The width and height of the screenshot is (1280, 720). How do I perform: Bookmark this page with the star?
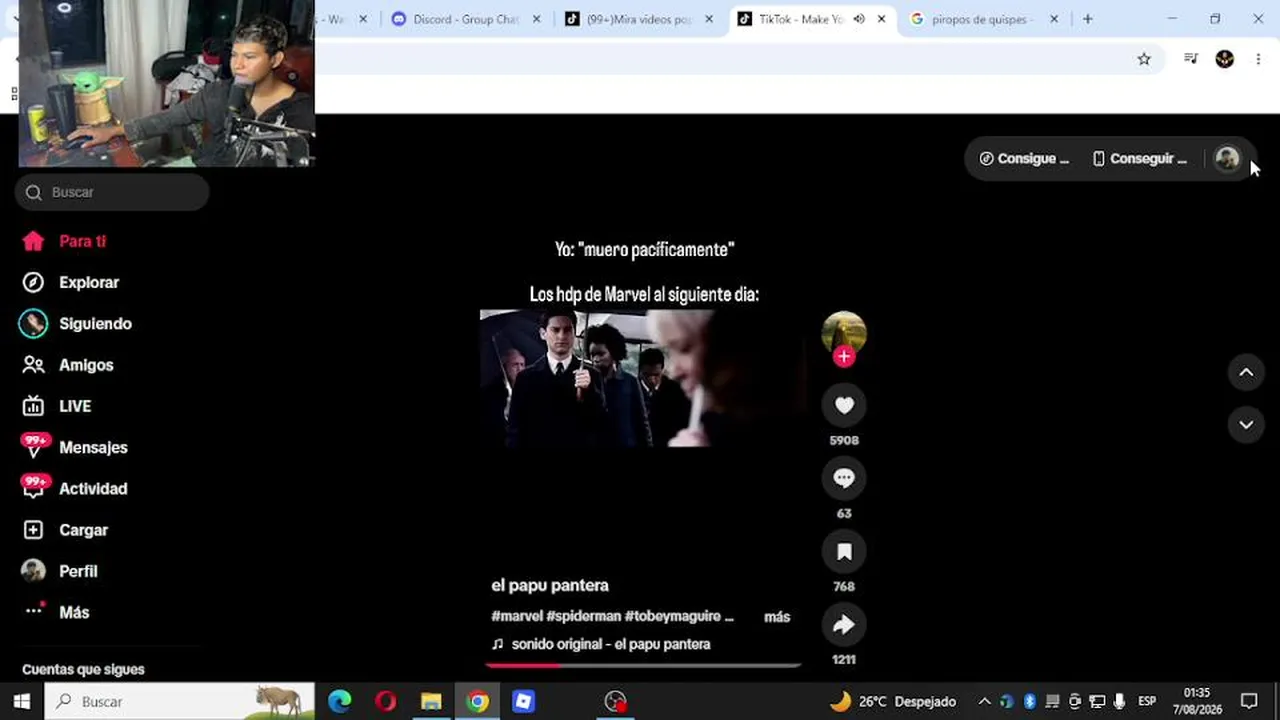[1144, 59]
